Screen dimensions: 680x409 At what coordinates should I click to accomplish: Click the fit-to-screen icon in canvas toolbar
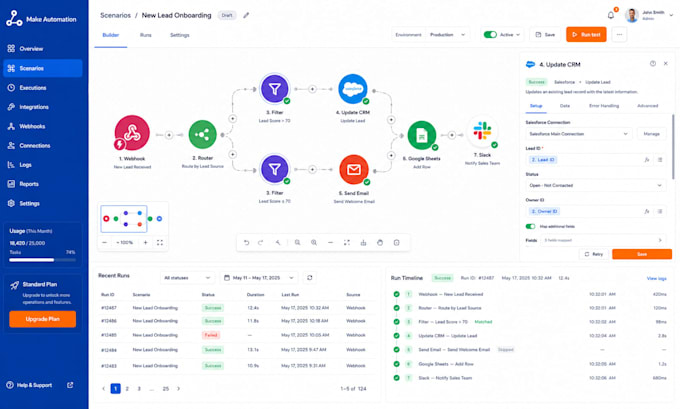(x=347, y=242)
